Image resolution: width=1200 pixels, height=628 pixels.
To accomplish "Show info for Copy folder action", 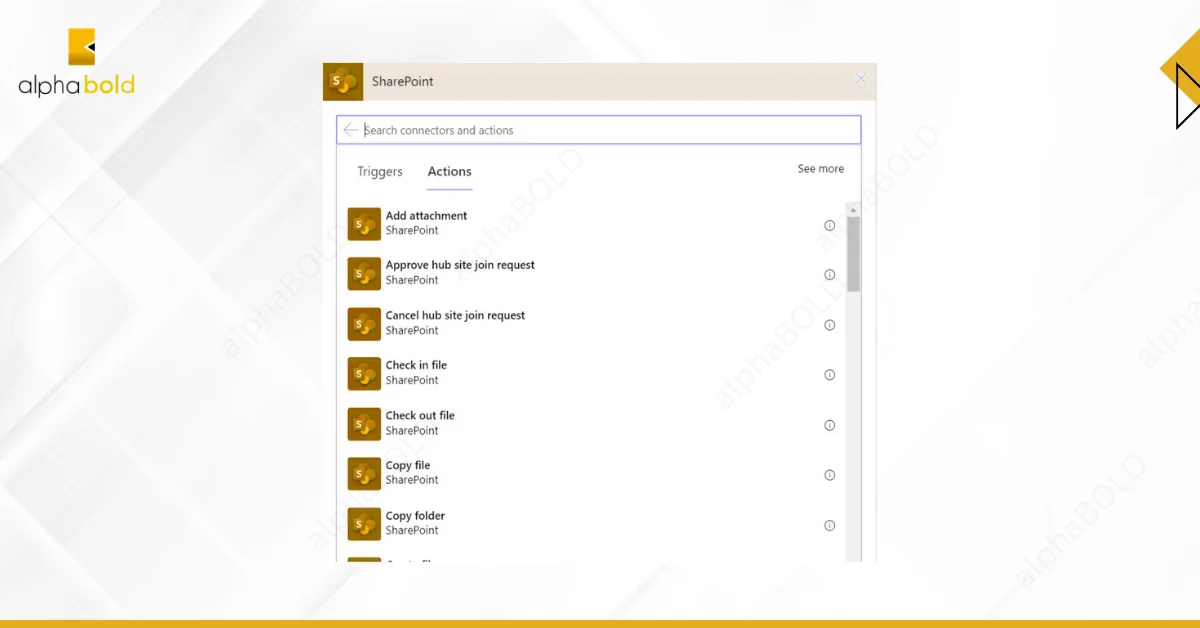I will [x=829, y=525].
